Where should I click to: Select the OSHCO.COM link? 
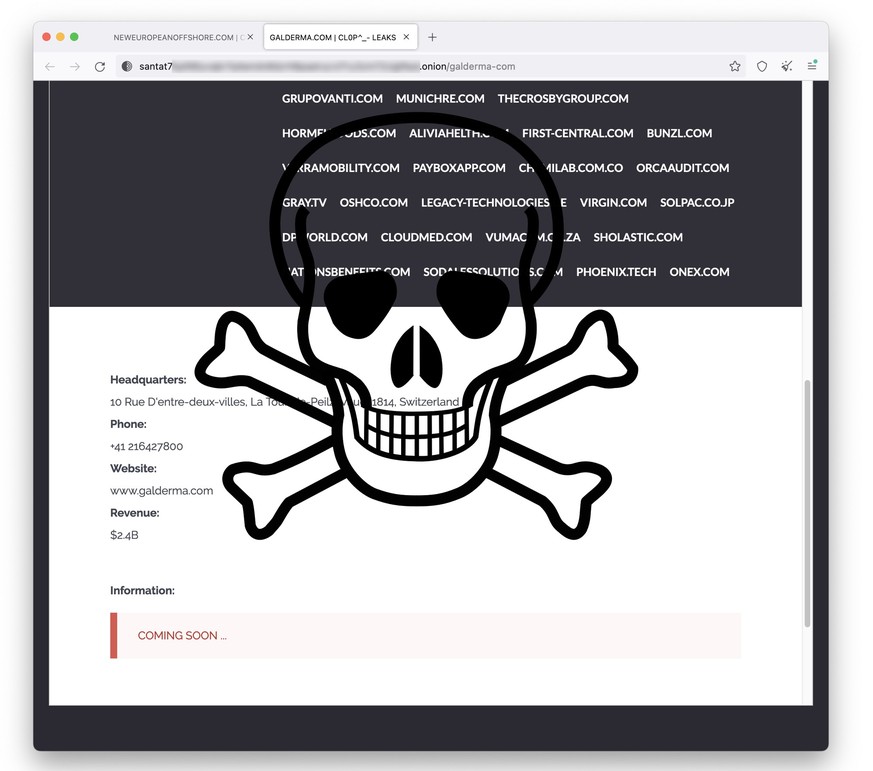tap(374, 203)
